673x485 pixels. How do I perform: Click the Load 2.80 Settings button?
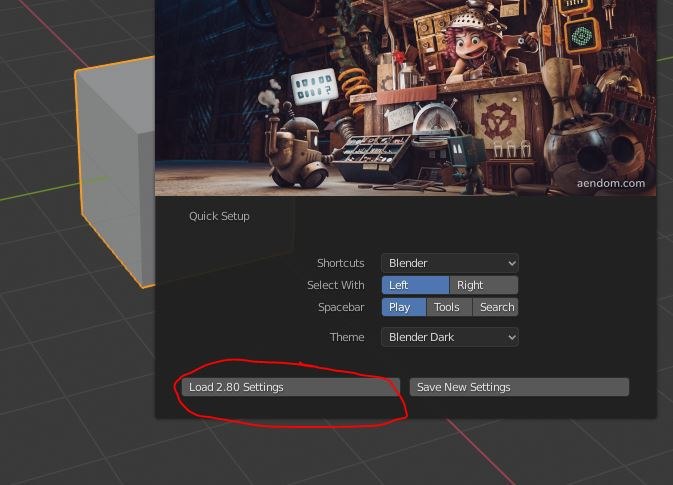(291, 387)
